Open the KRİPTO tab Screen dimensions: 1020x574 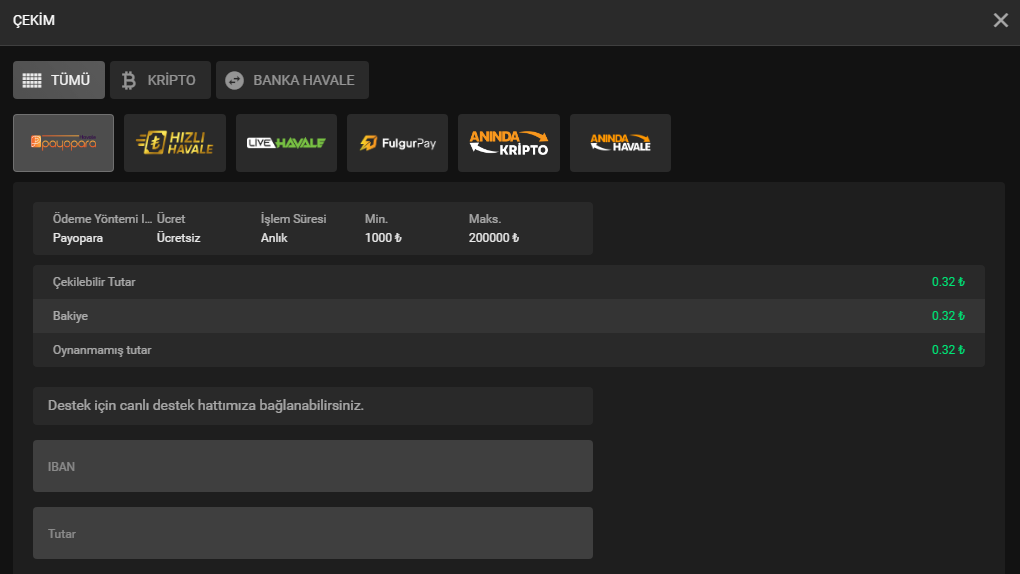160,80
